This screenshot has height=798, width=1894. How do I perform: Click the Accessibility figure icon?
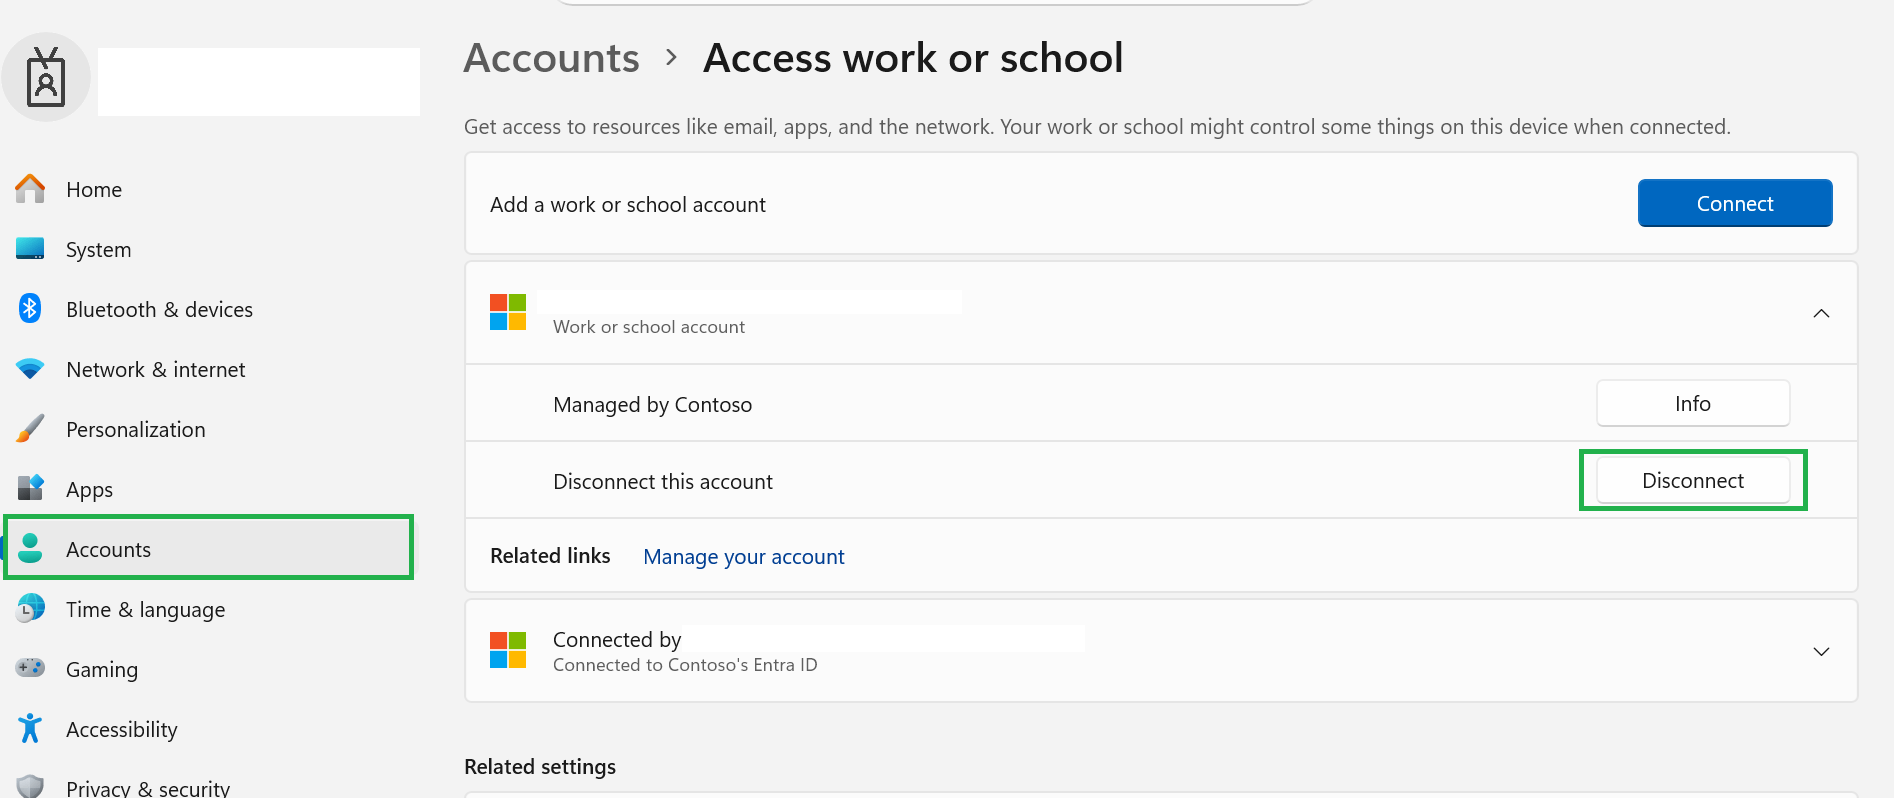coord(30,728)
